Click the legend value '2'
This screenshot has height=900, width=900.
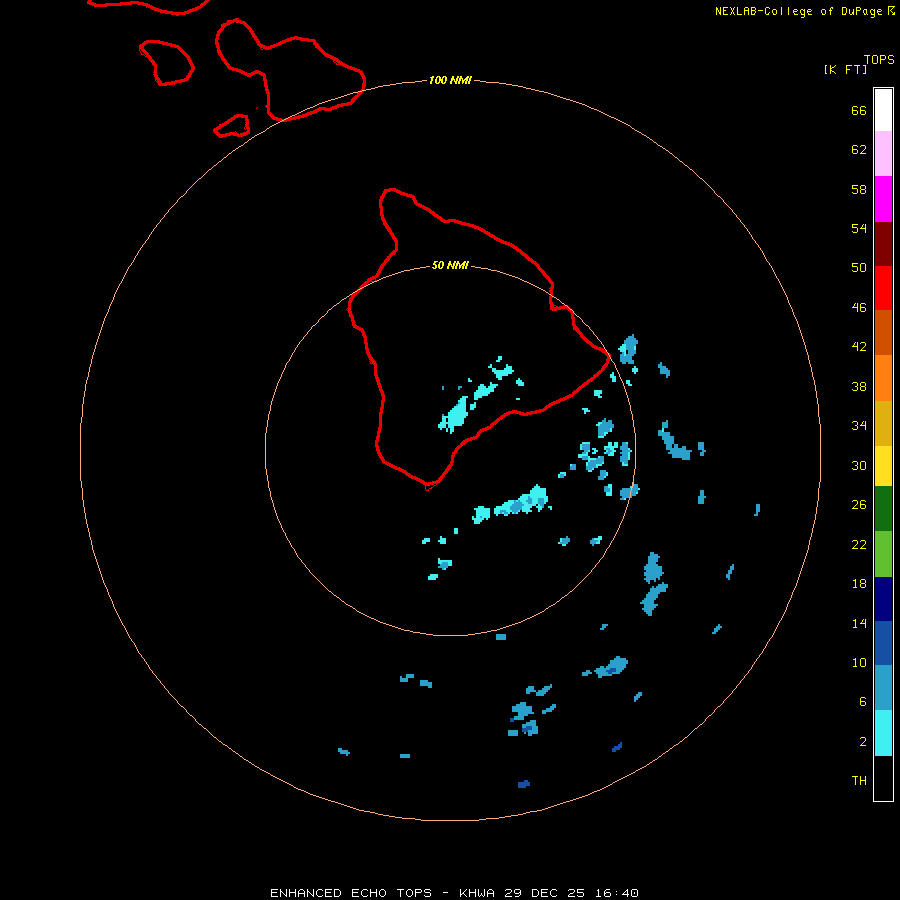[x=863, y=742]
